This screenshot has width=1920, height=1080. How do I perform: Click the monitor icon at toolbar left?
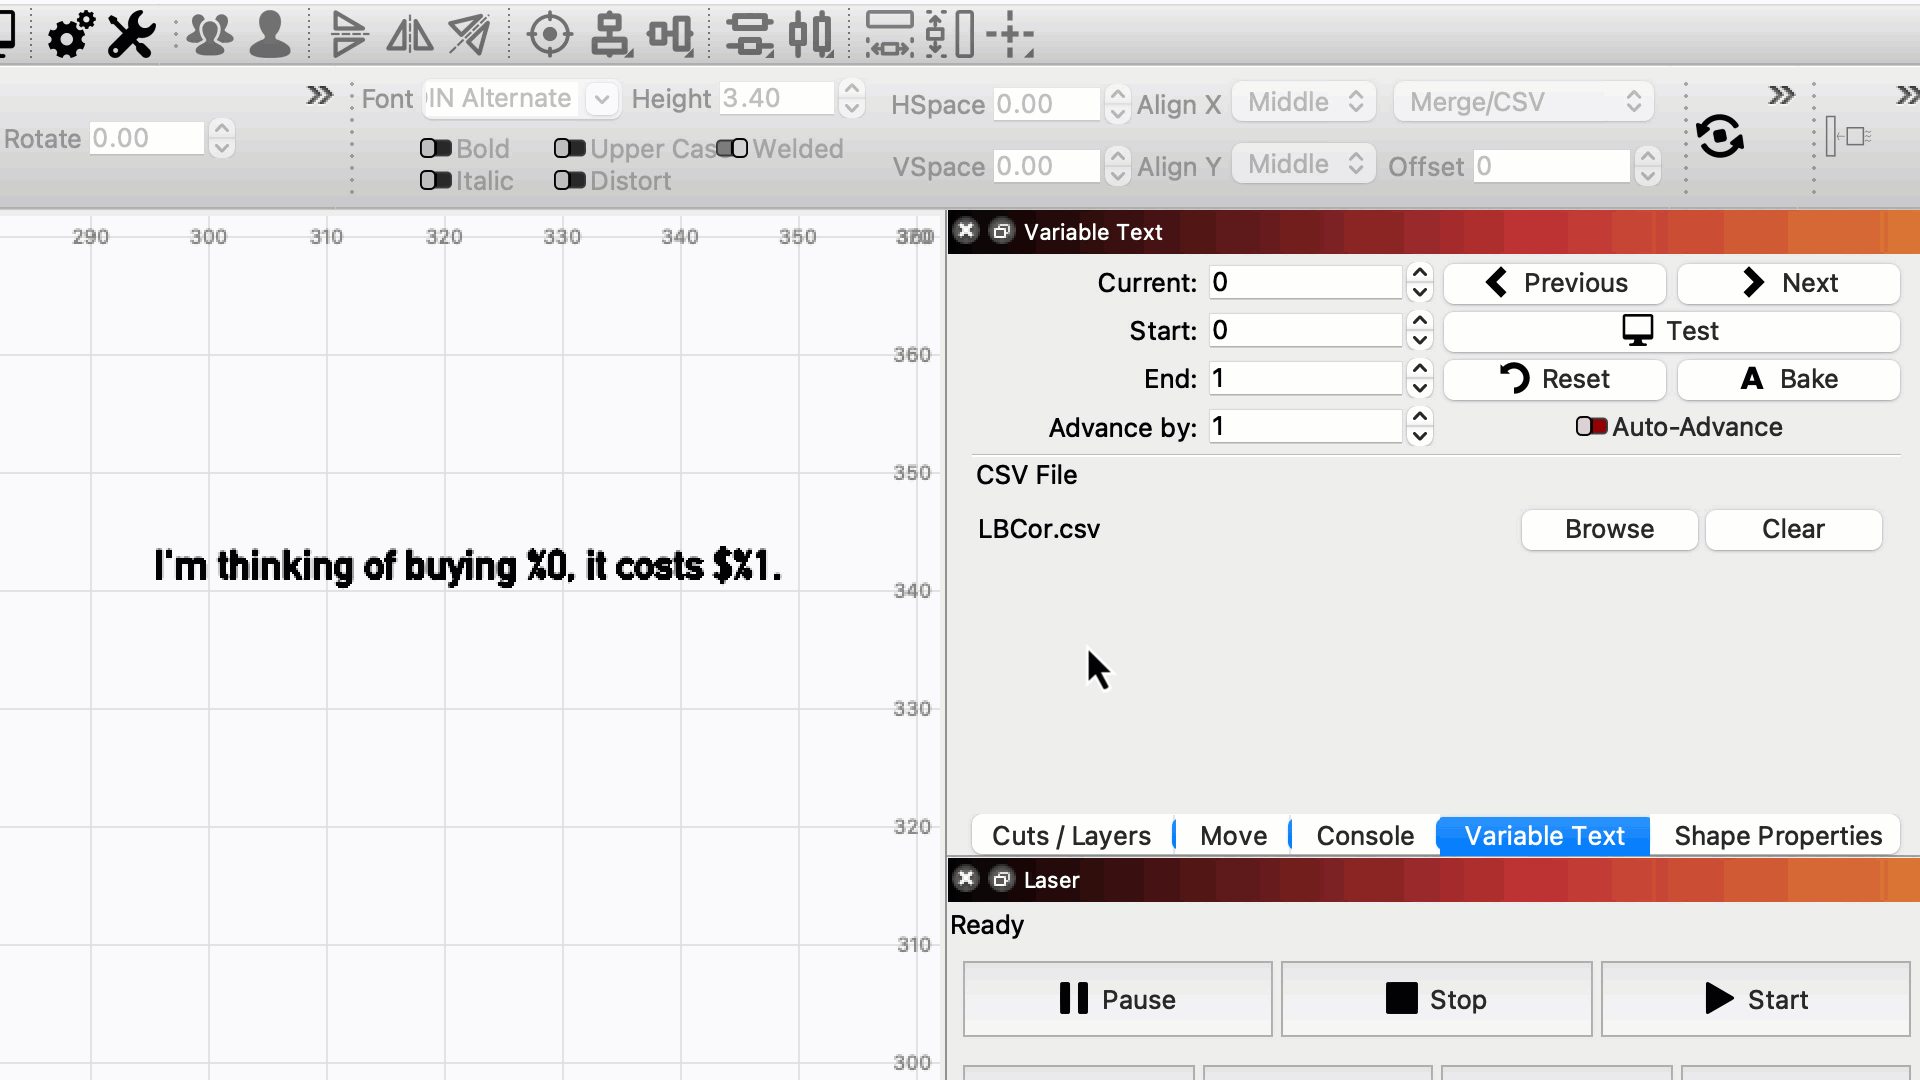[6, 33]
